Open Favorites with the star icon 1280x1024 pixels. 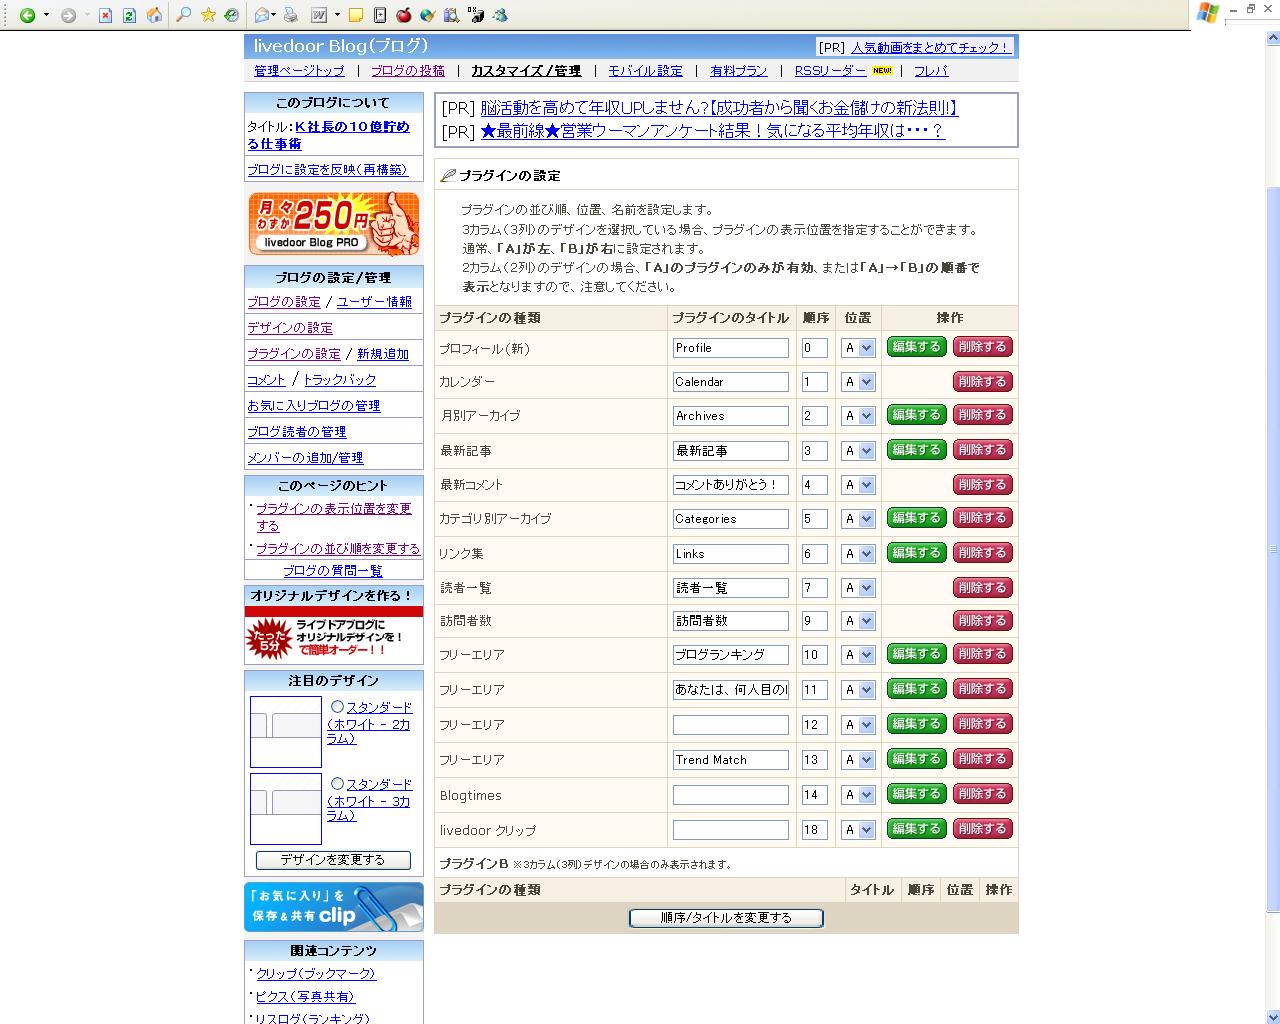tap(208, 15)
